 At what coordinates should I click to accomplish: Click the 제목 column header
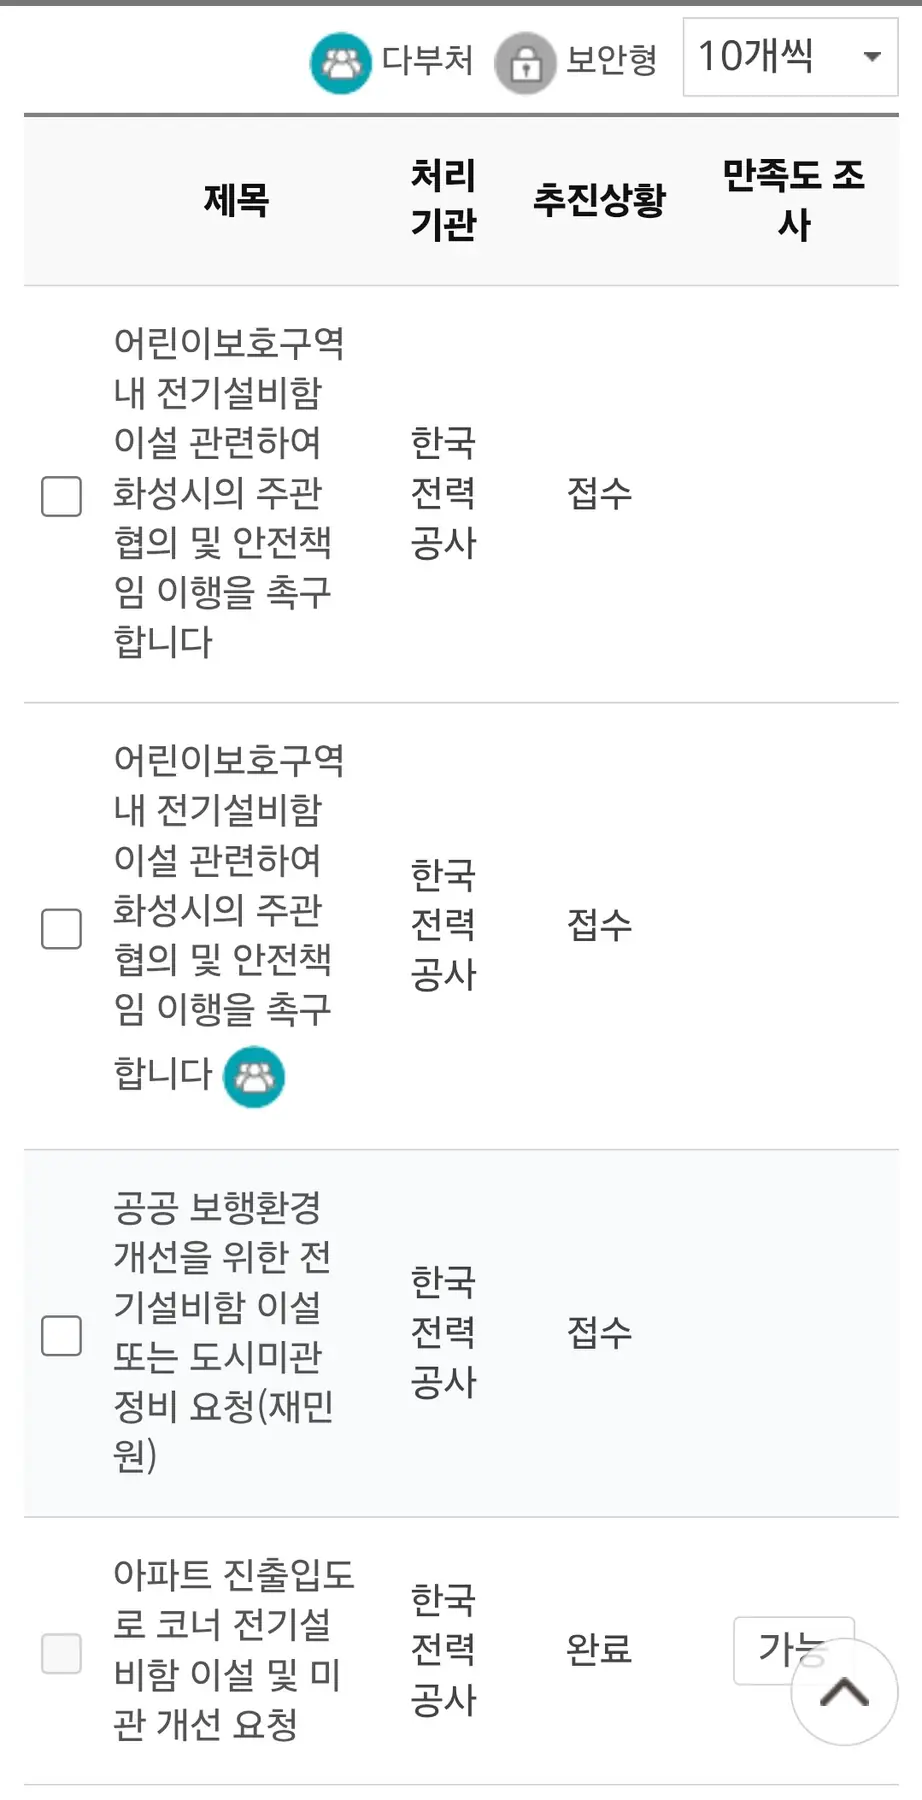click(x=236, y=200)
